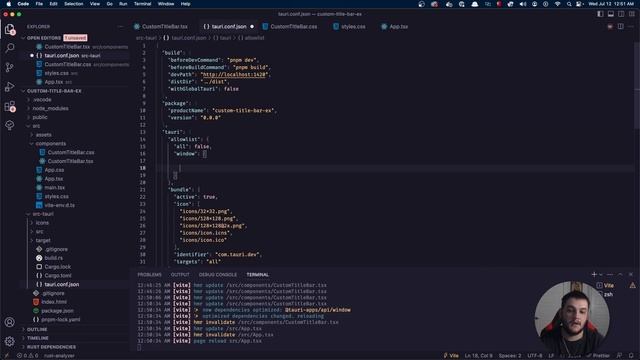Toggle secondary side bar layout icon
640x360 pixels.
click(x=621, y=14)
